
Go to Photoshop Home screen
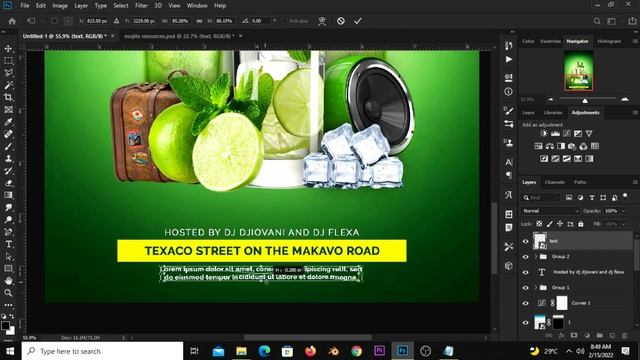point(12,21)
